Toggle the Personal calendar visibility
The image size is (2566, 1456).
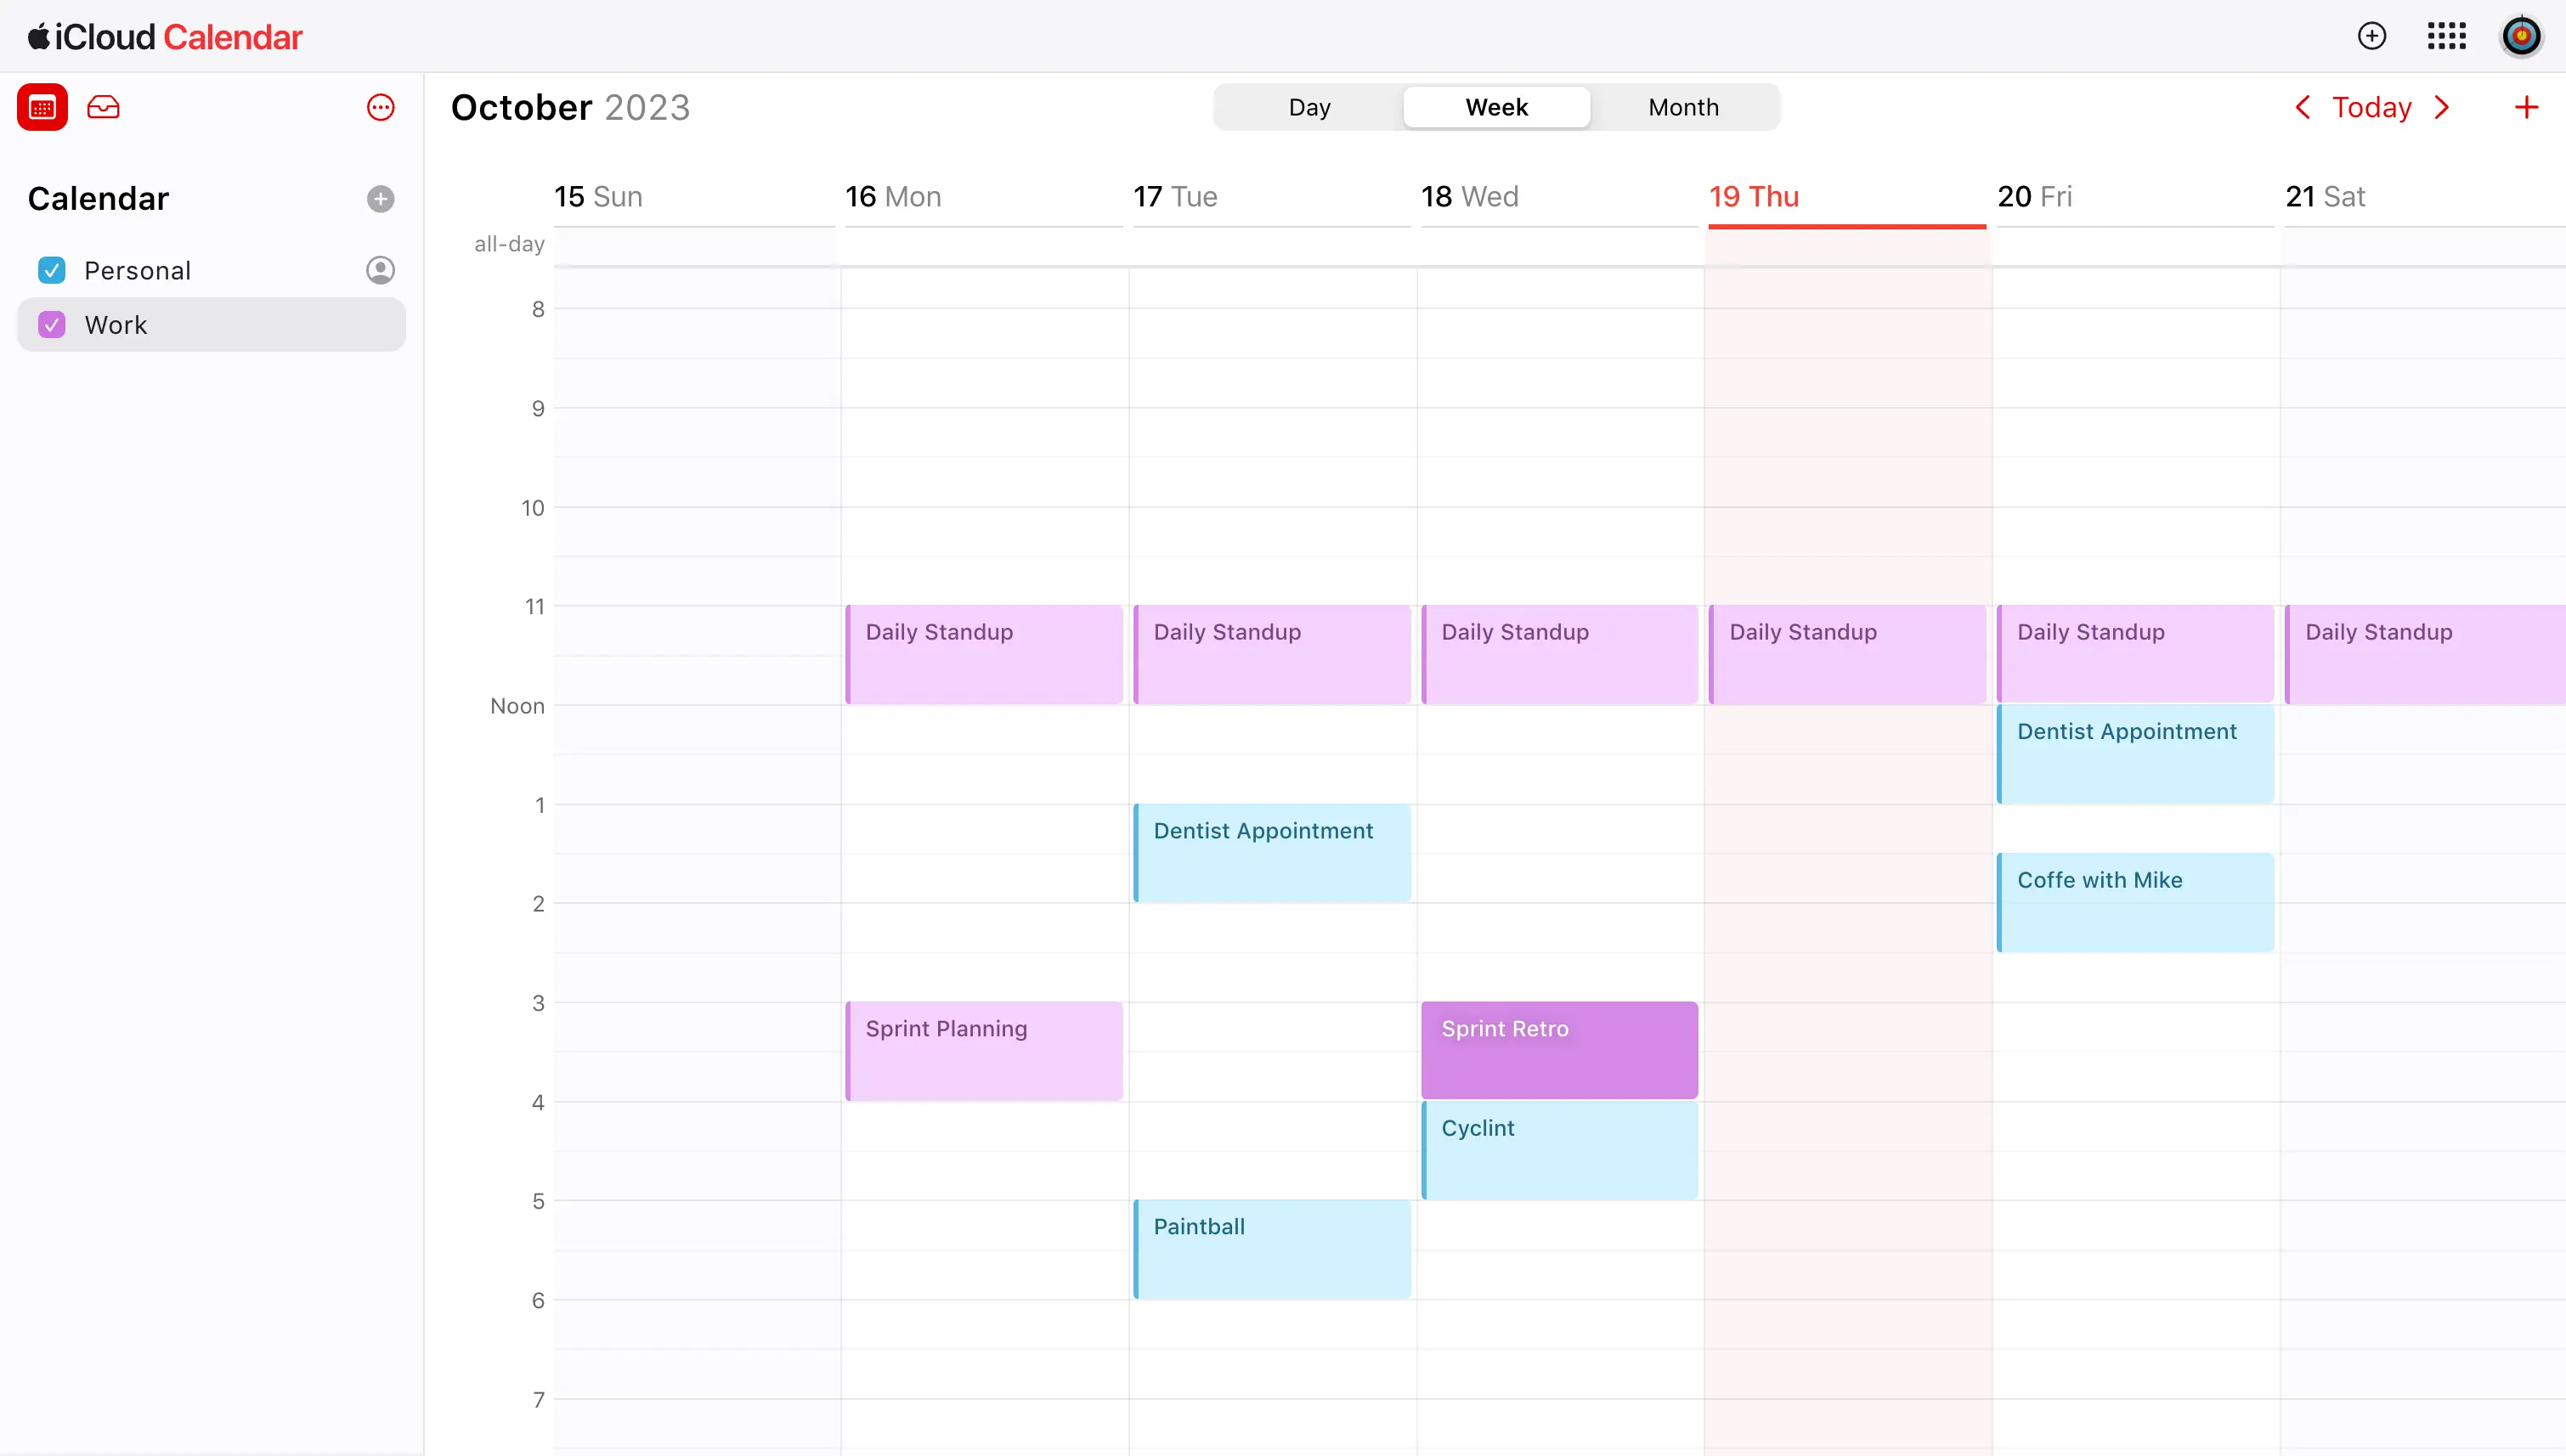[51, 269]
